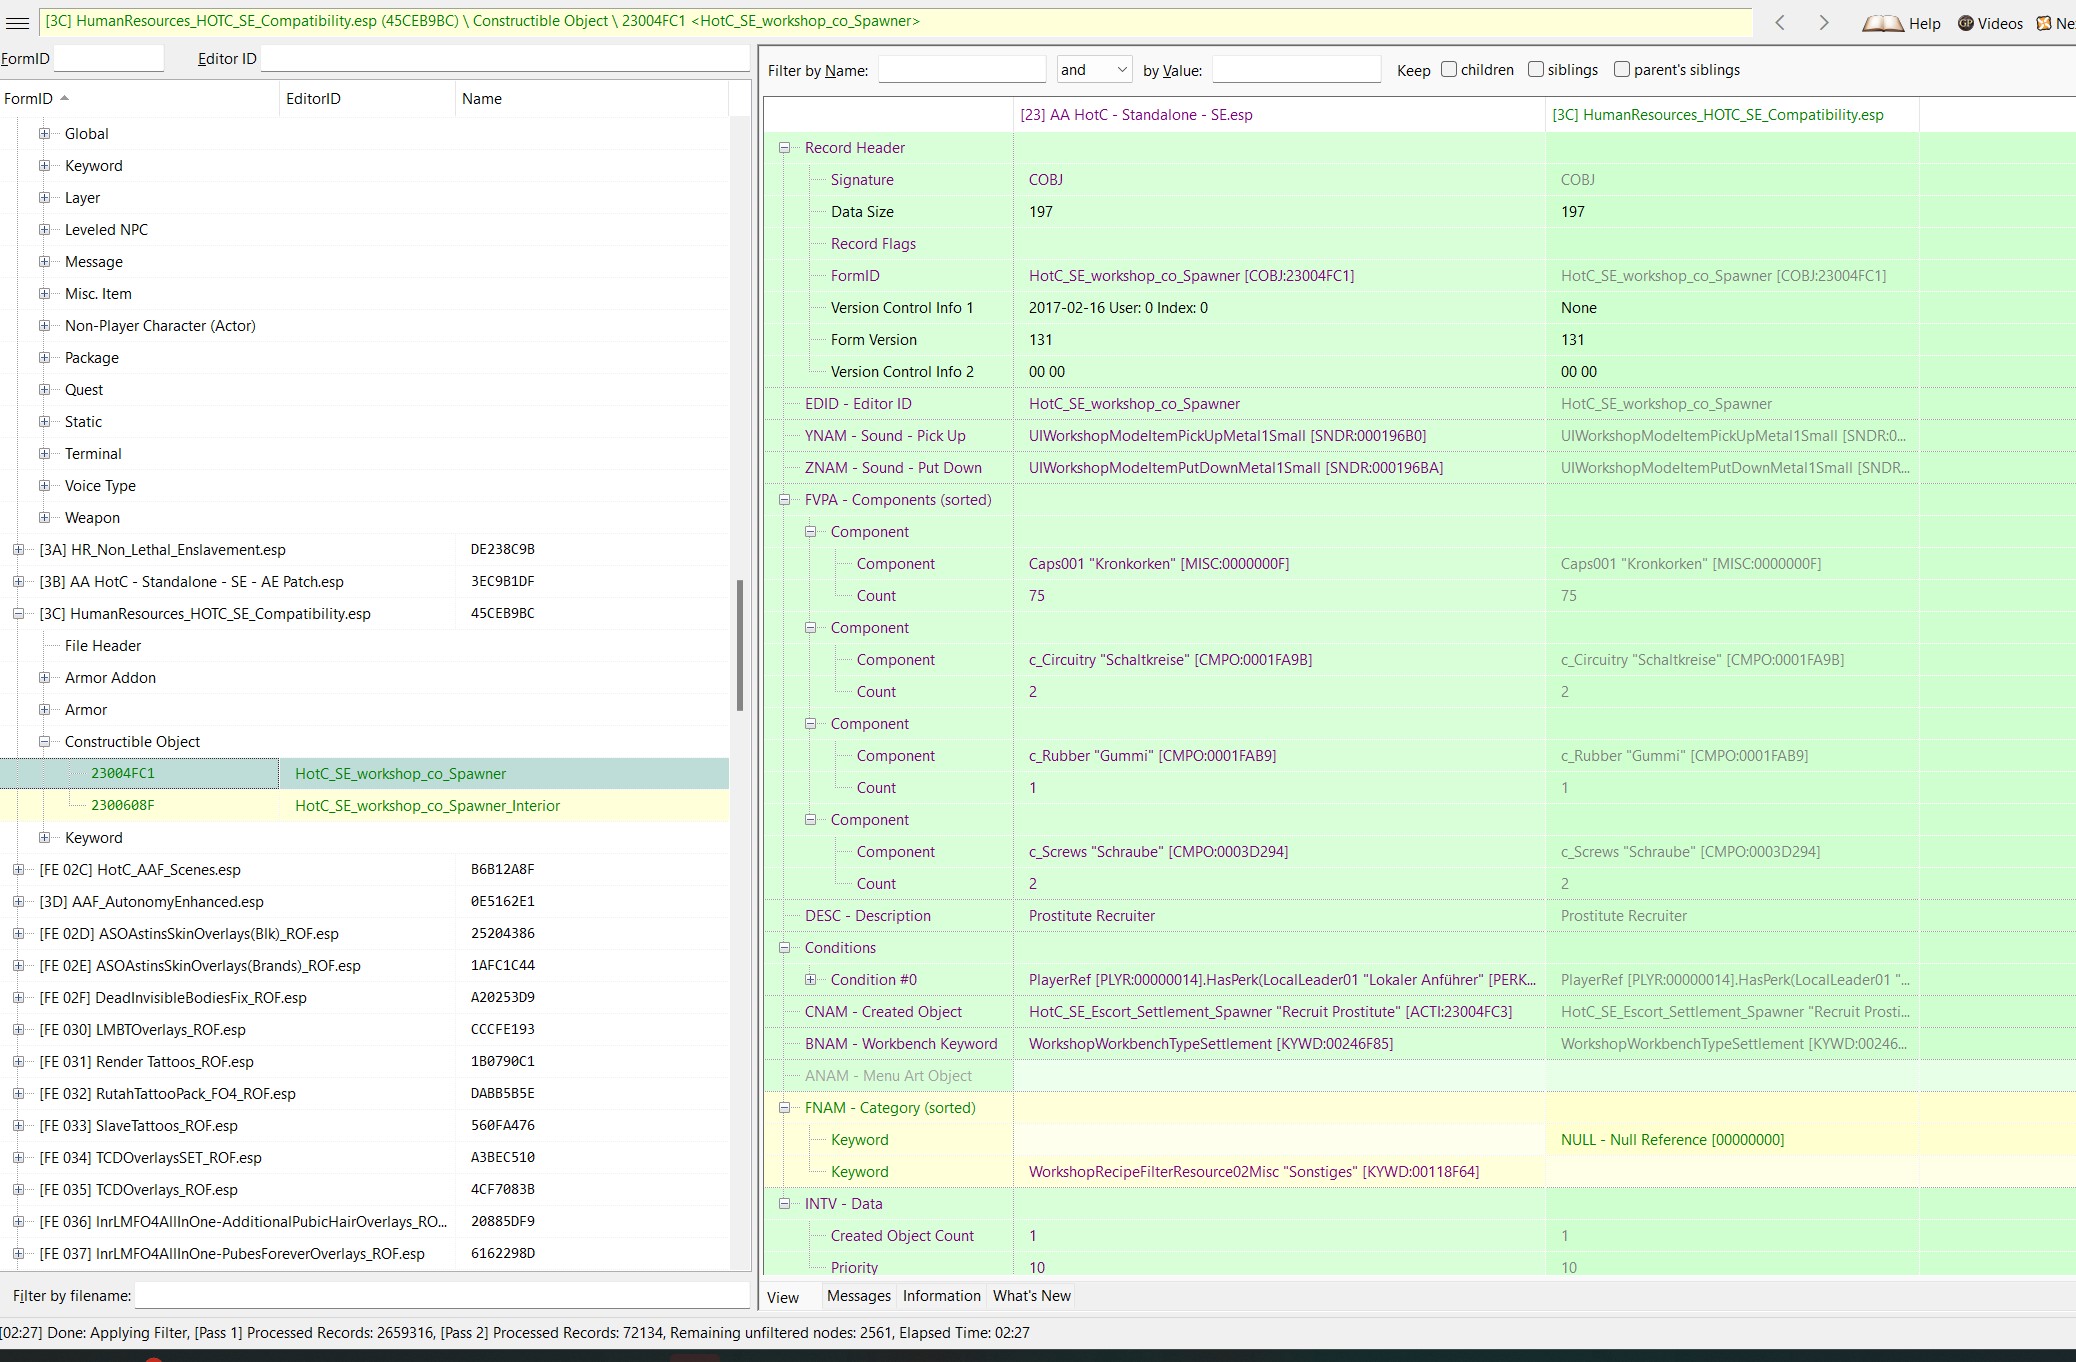2076x1362 pixels.
Task: Open the 'and' filter operator dropdown
Action: [x=1095, y=69]
